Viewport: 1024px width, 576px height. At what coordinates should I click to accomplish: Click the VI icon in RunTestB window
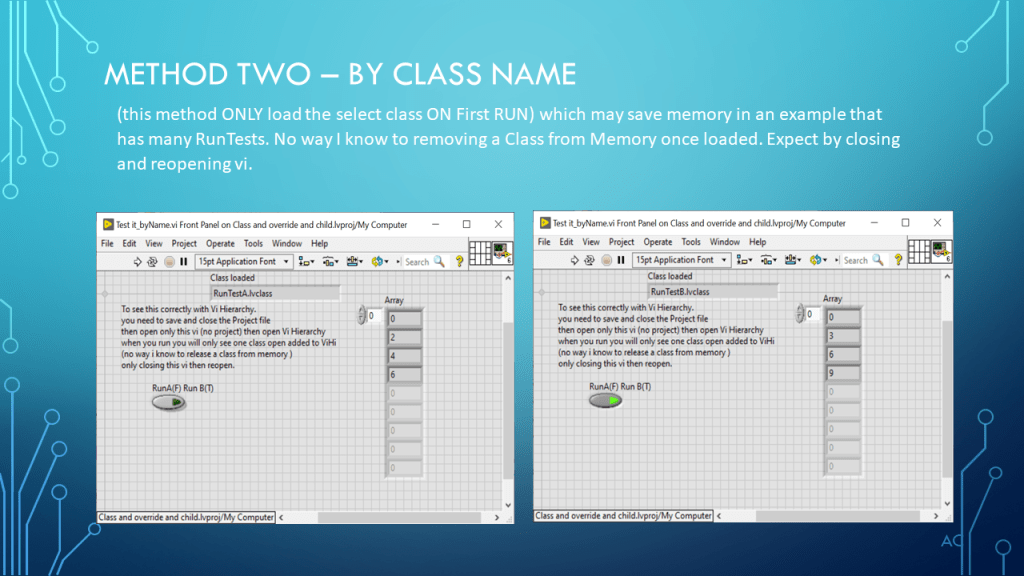[940, 250]
